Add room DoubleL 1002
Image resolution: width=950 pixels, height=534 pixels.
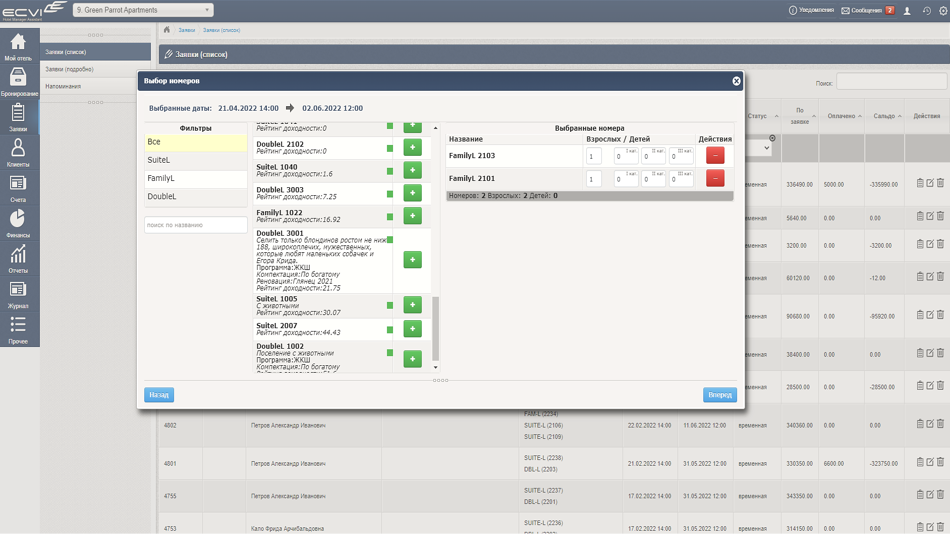click(x=413, y=359)
